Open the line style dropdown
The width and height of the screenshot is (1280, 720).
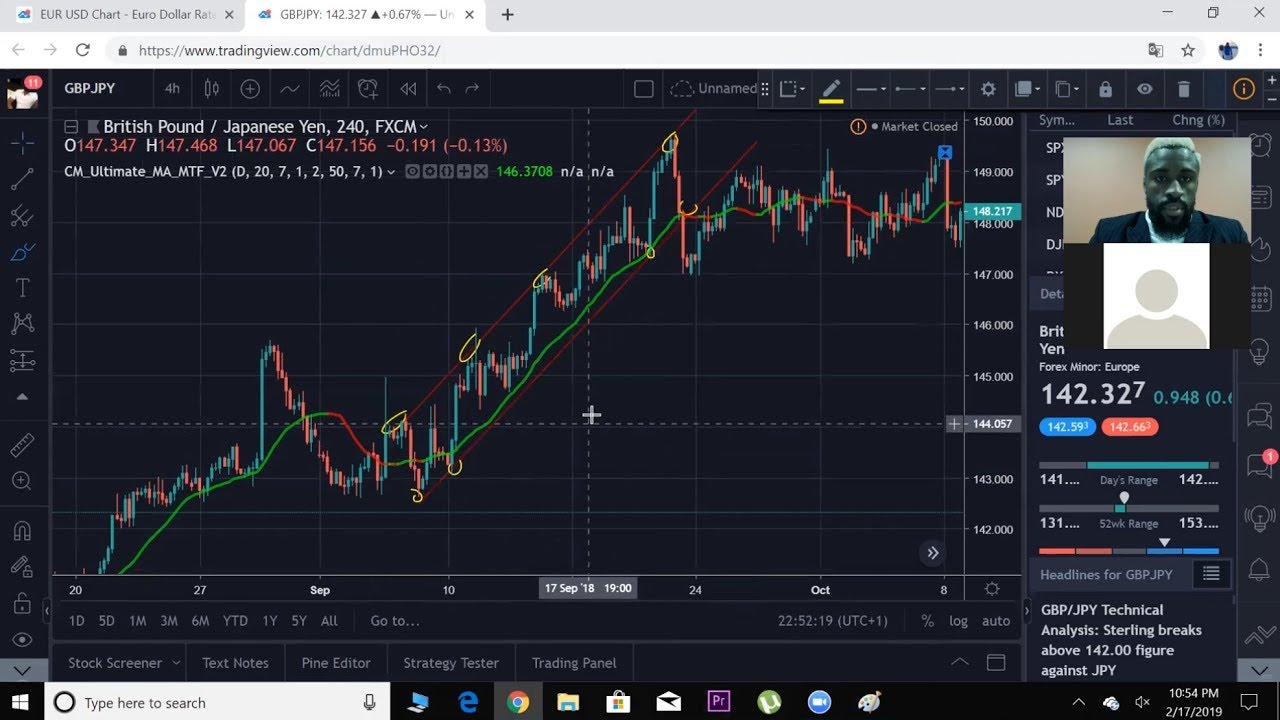point(869,89)
